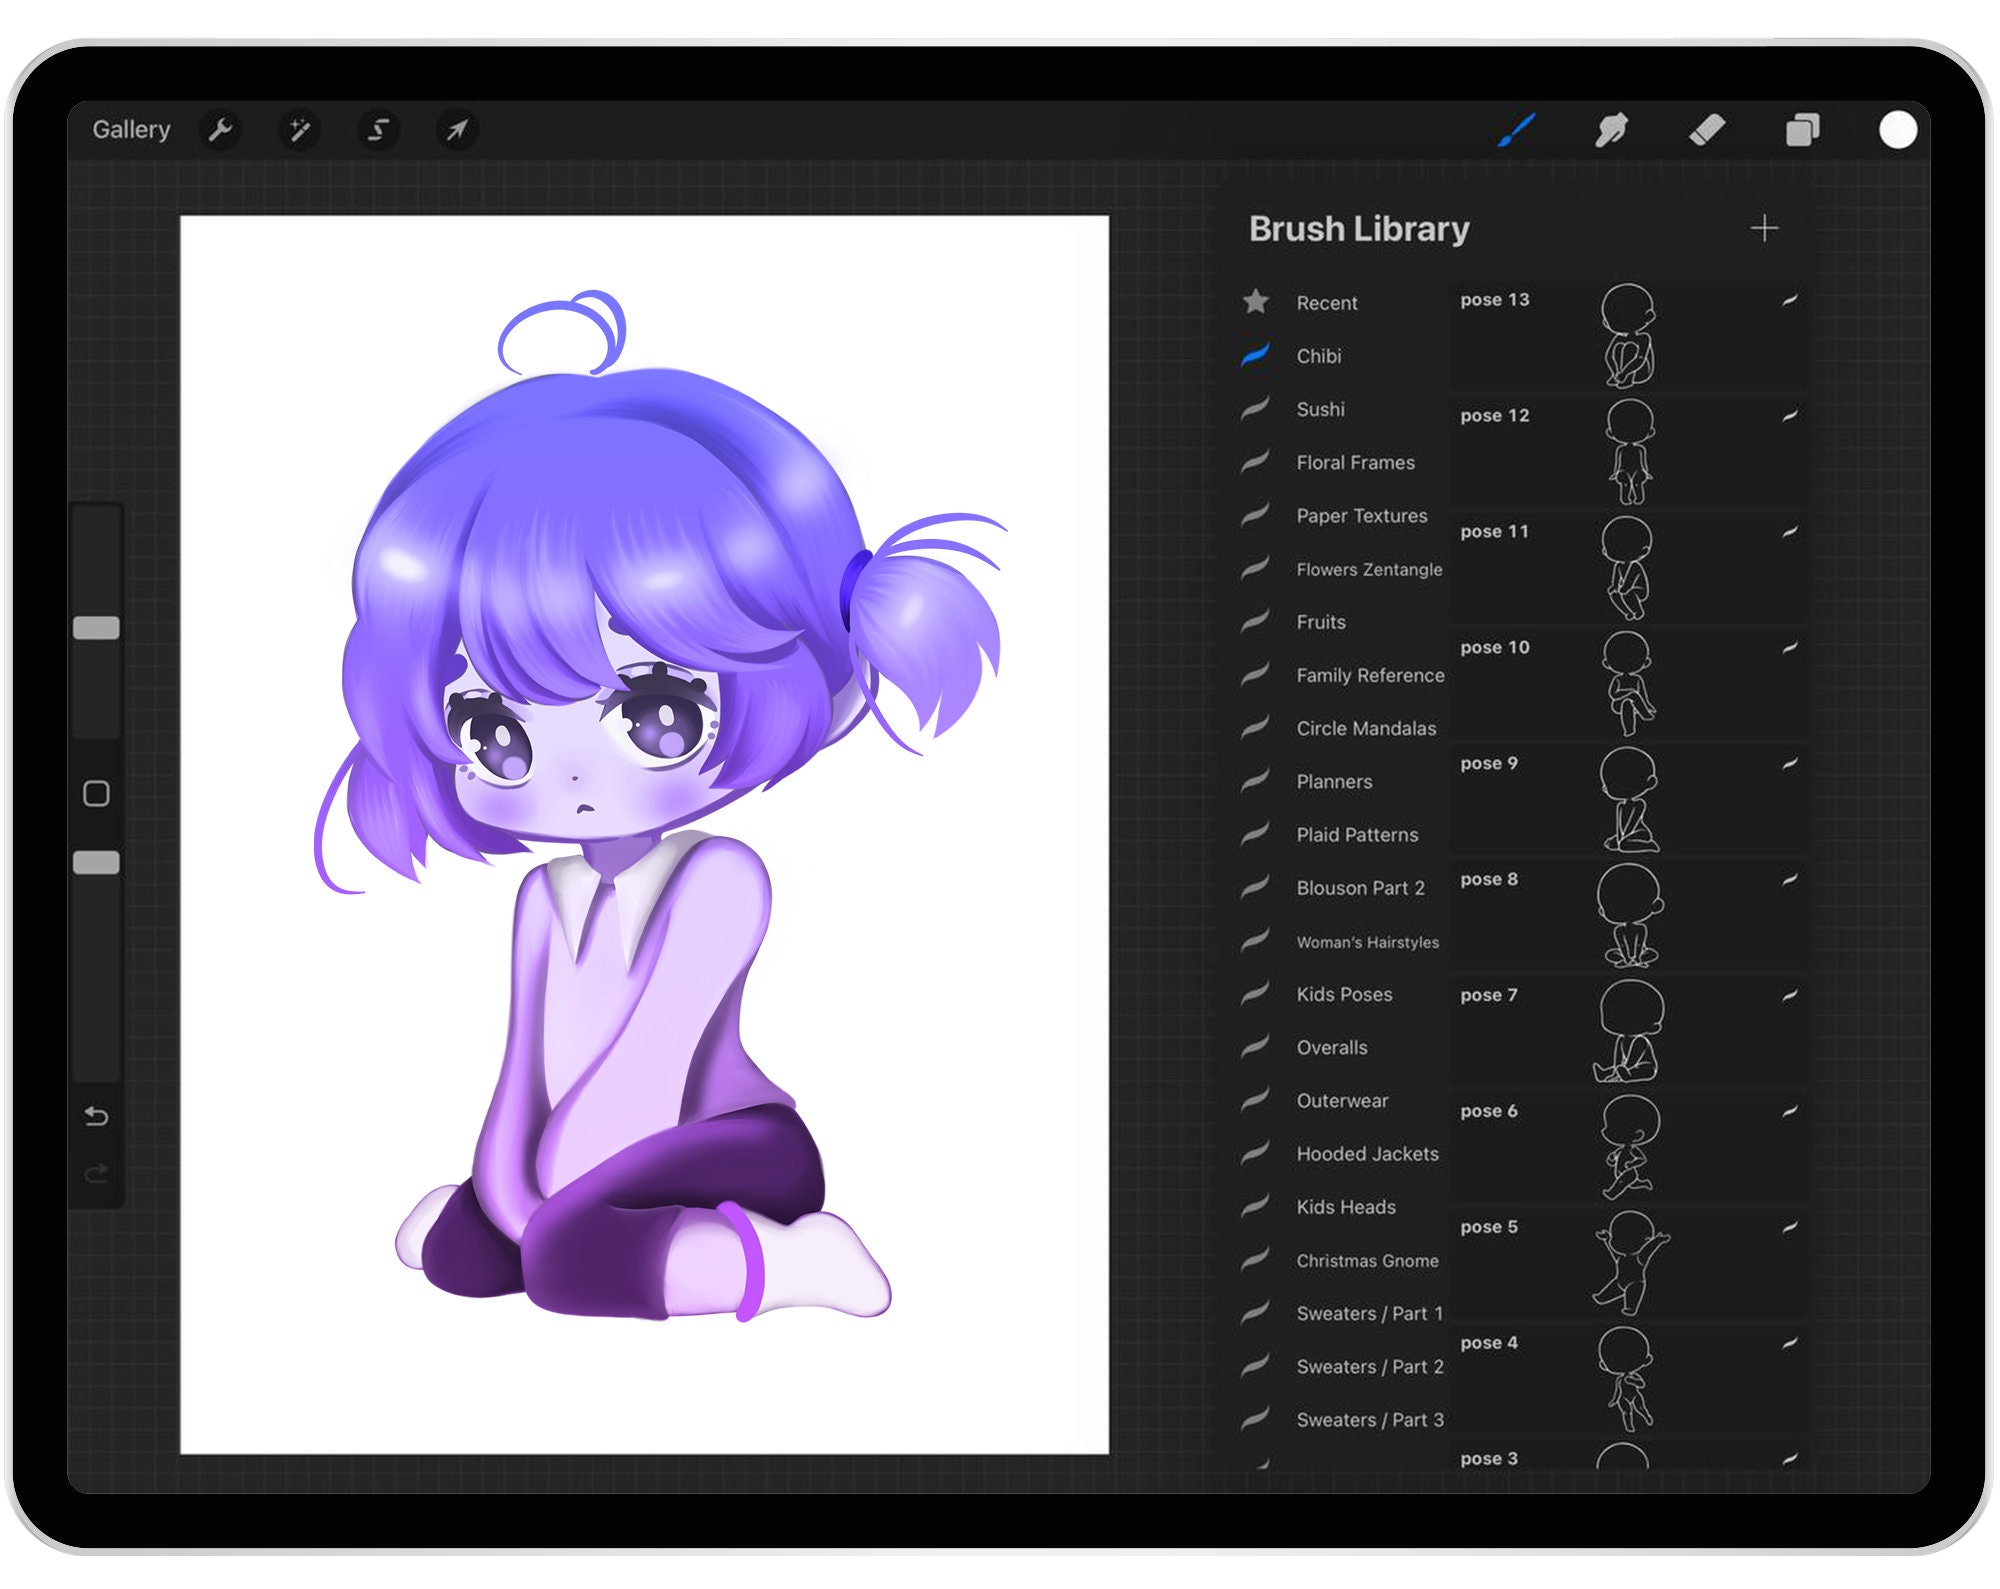Open the Layers panel icon

click(x=1802, y=130)
